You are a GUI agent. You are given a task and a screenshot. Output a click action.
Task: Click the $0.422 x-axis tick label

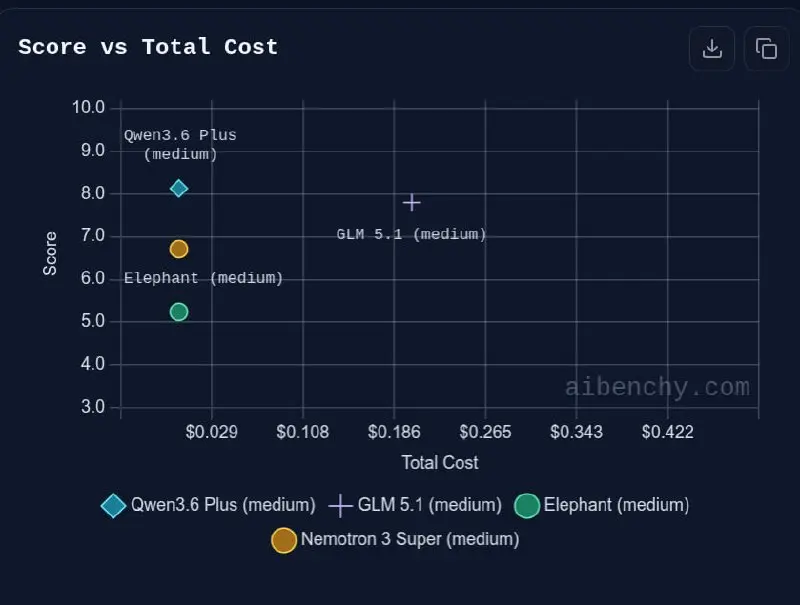click(x=668, y=432)
